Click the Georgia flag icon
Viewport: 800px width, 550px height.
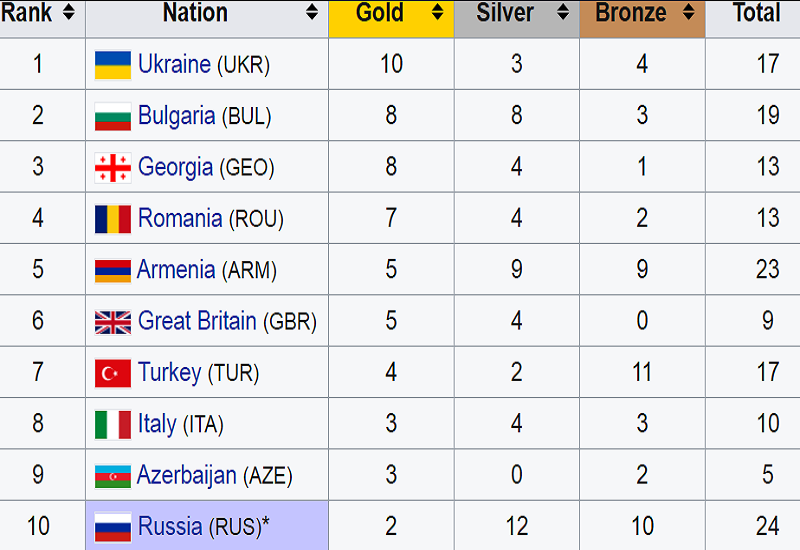pos(113,168)
